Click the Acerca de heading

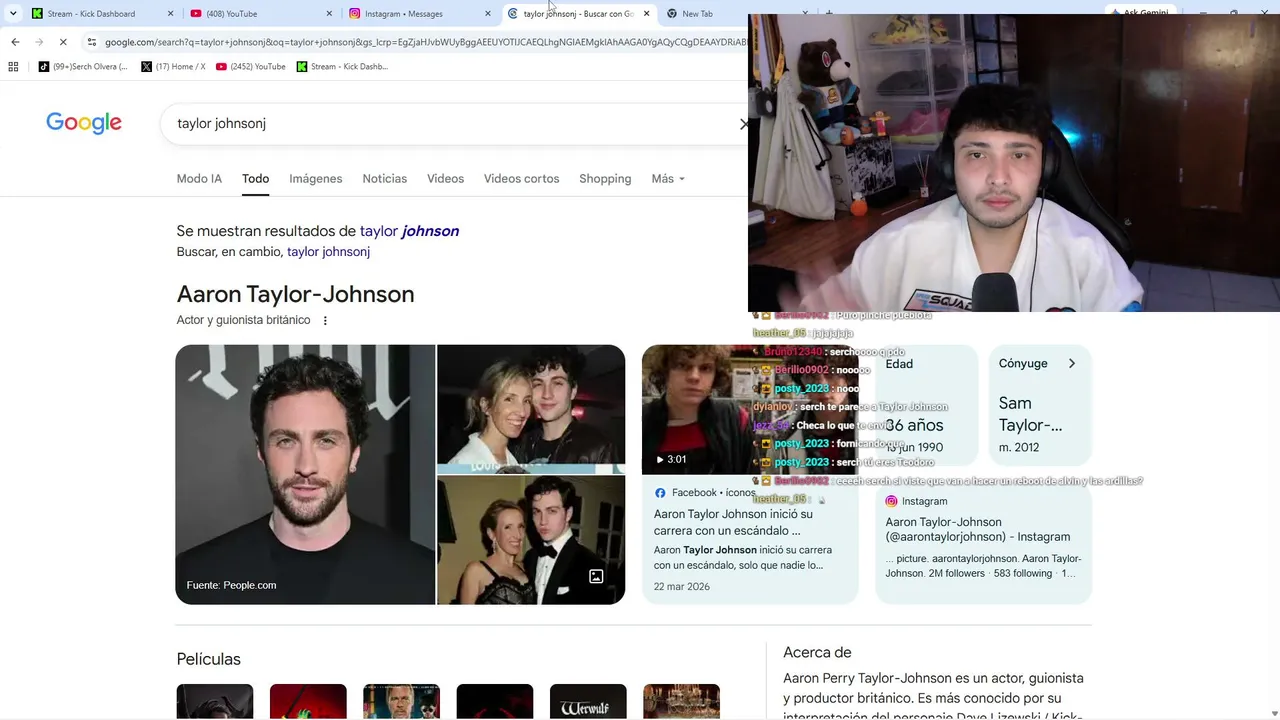817,652
